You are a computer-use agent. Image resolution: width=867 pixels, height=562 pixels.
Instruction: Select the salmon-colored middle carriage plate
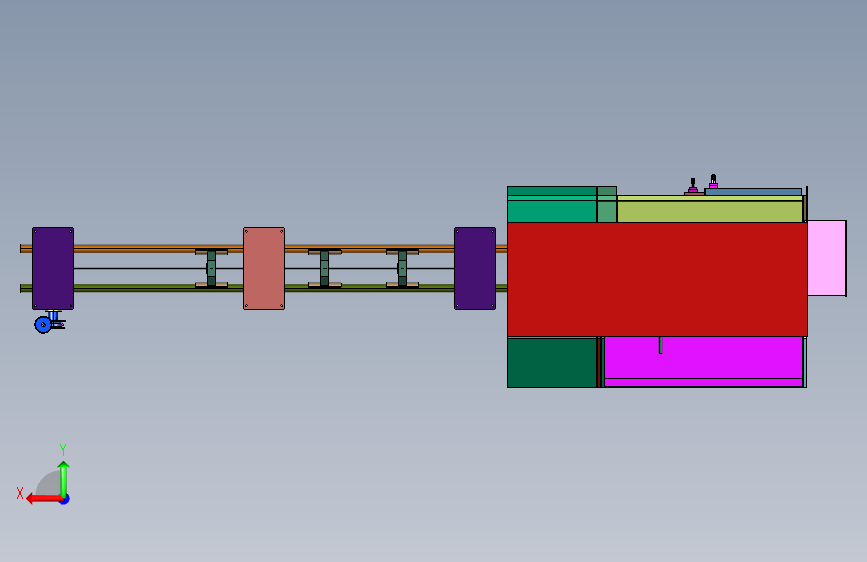264,268
